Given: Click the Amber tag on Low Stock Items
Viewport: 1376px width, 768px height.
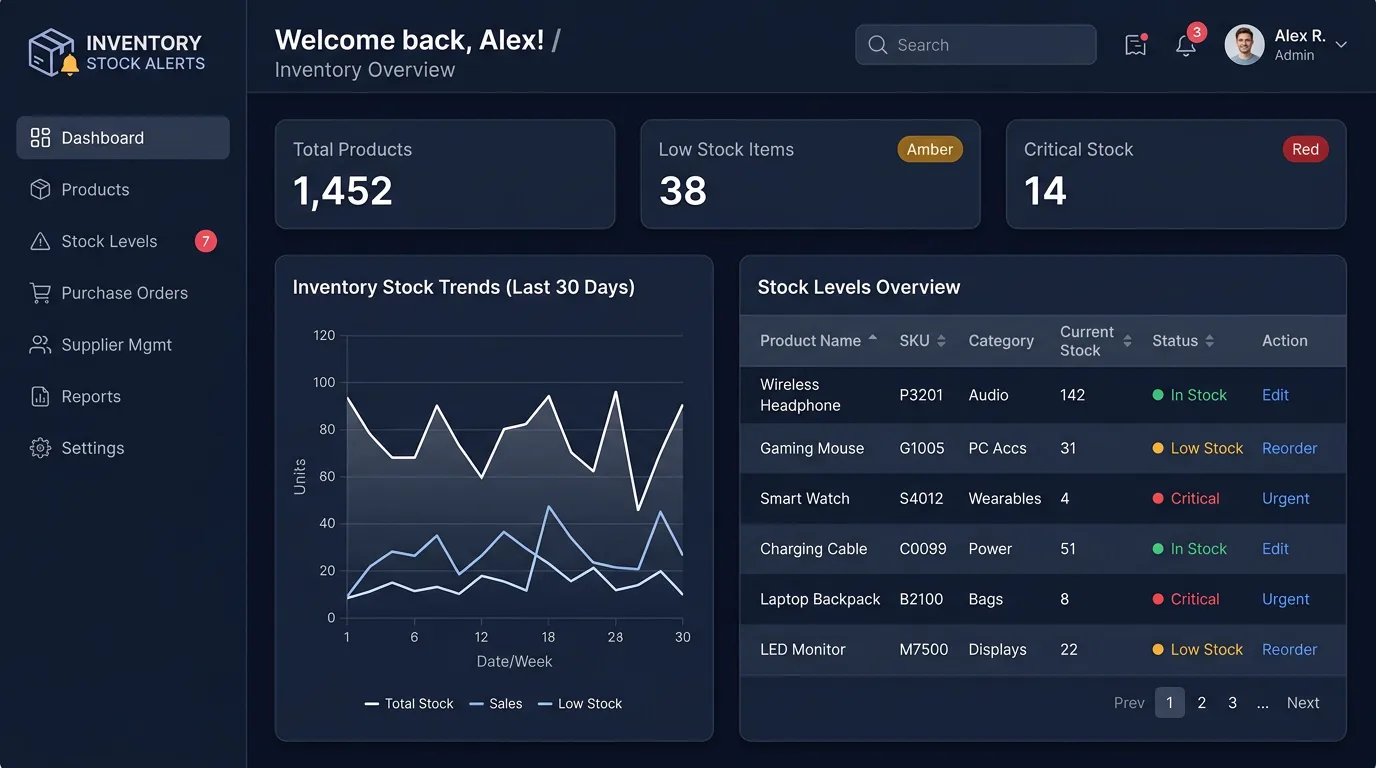Looking at the screenshot, I should pos(930,149).
